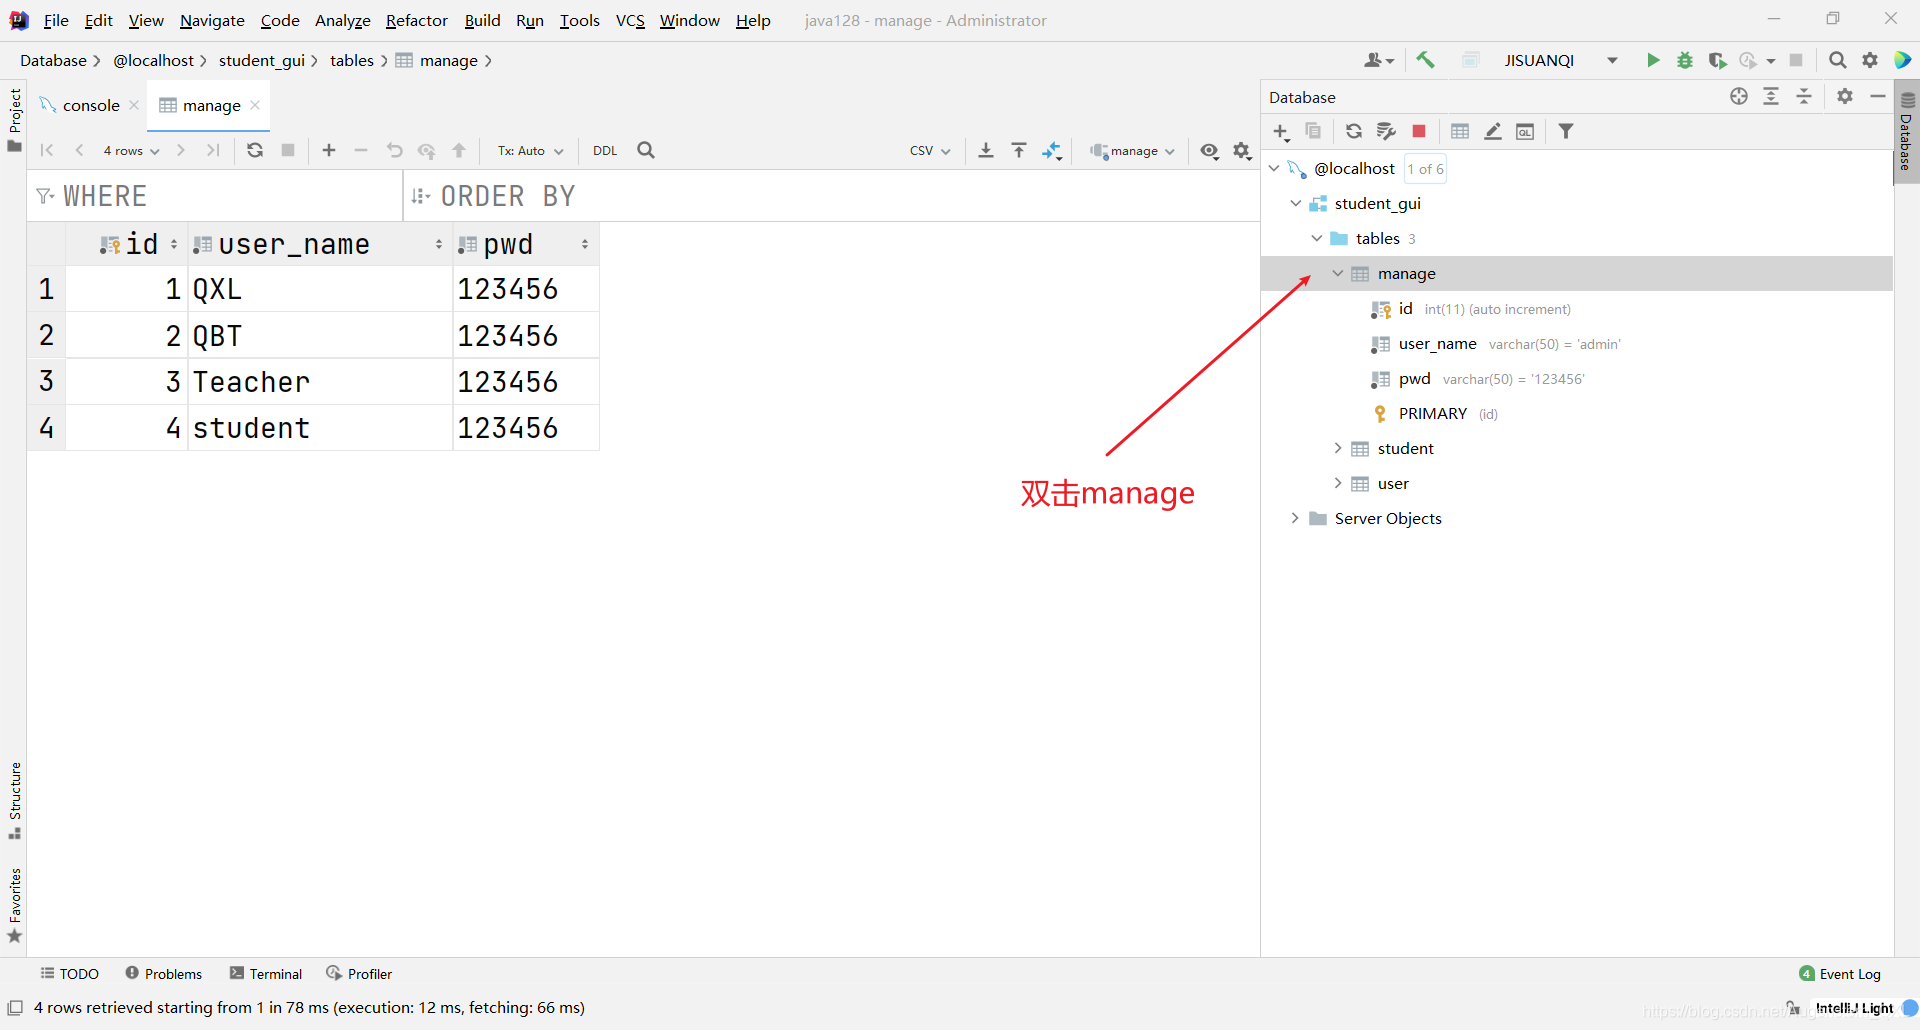Go to first page of rows
The width and height of the screenshot is (1920, 1030).
click(47, 150)
